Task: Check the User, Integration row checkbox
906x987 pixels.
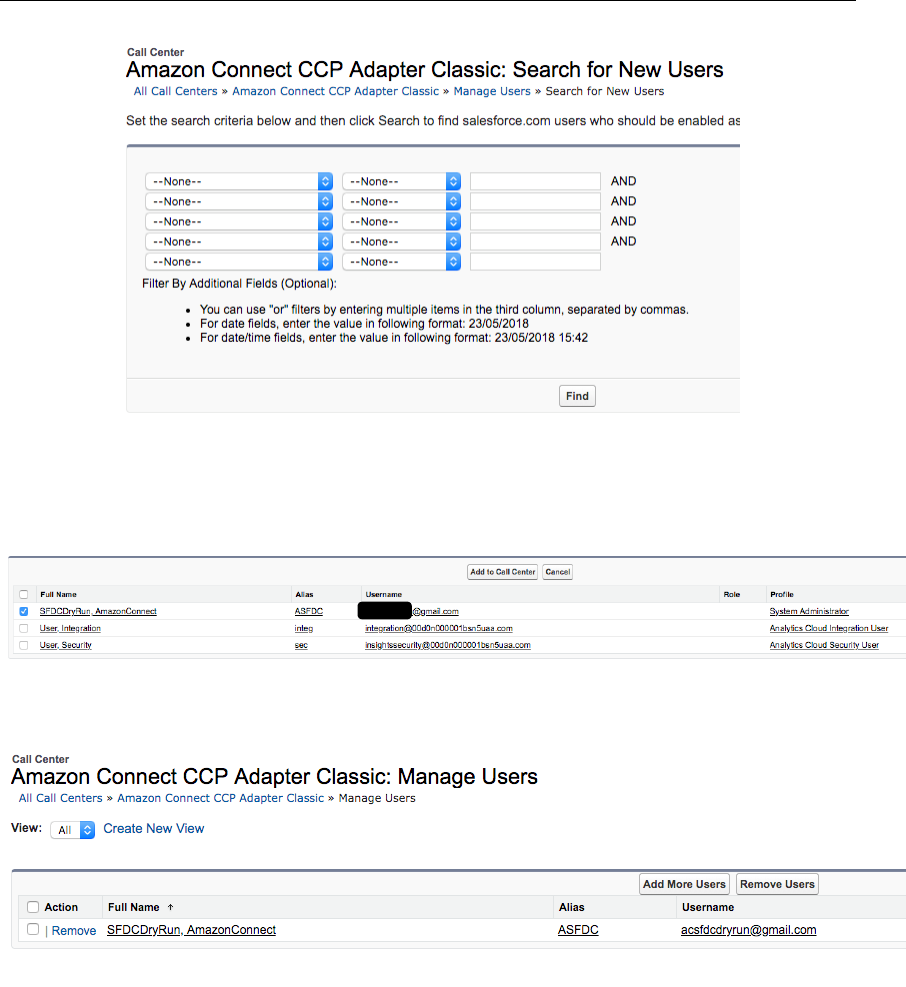Action: 24,628
